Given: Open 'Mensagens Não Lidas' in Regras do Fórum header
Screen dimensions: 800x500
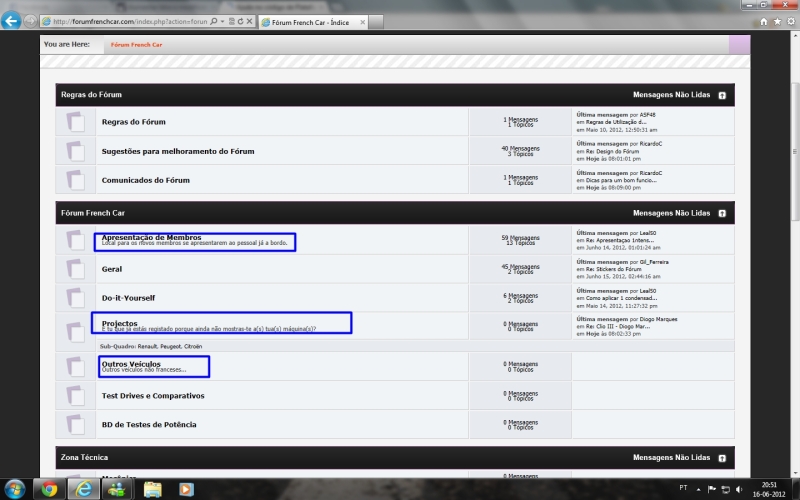Looking at the screenshot, I should click(671, 95).
